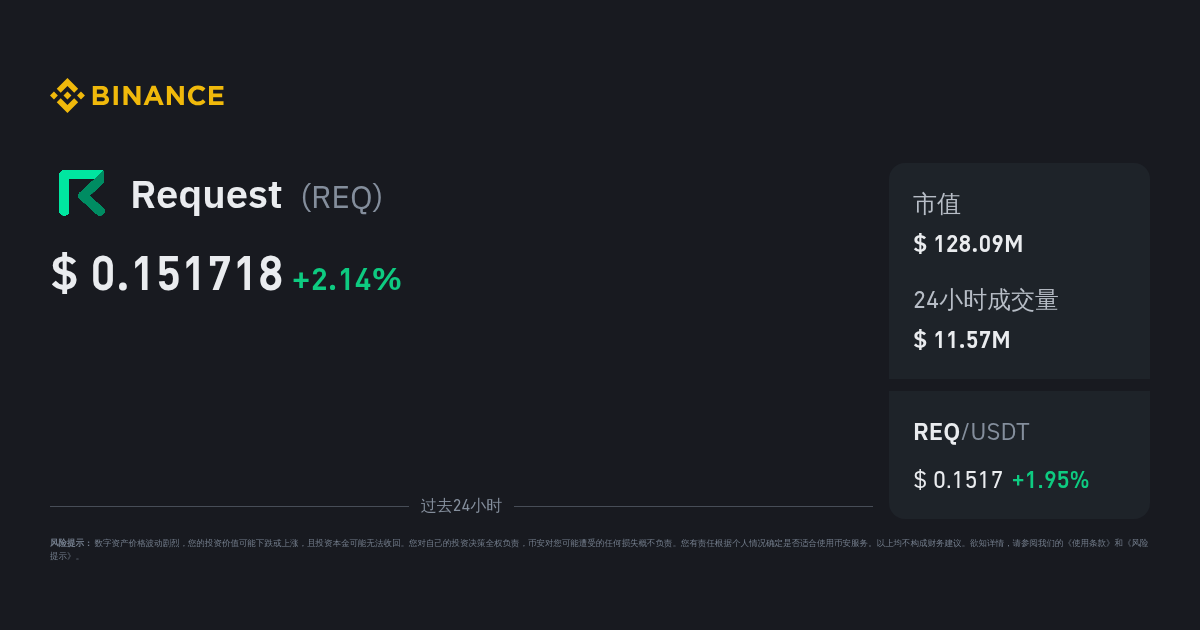This screenshot has height=630, width=1200.
Task: Open the 《风险提示》 link at disclaimer end
Action: (x=1136, y=543)
